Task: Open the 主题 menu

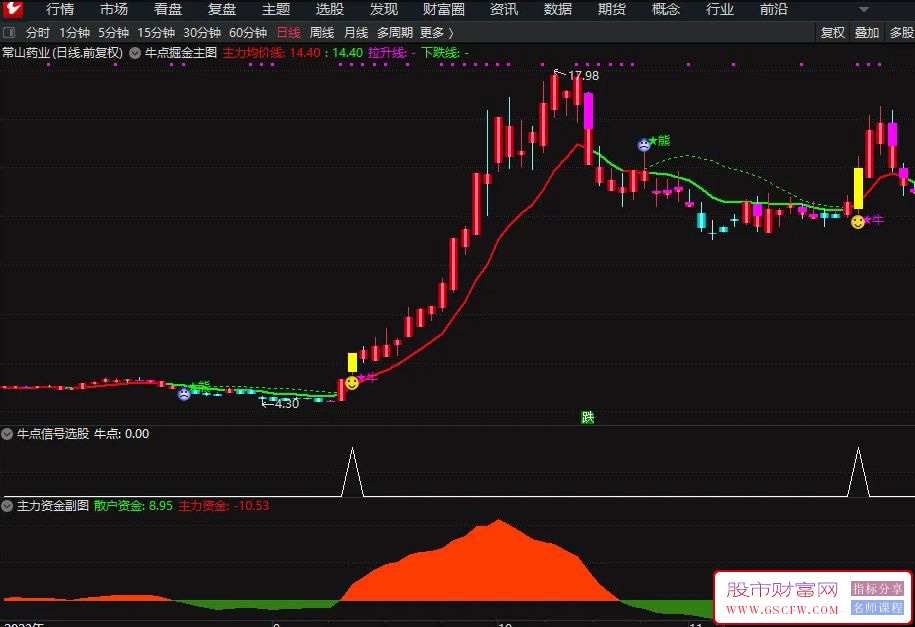Action: 276,9
